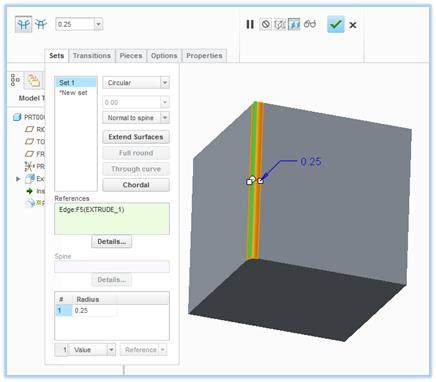Click the Through curve button
Image resolution: width=436 pixels, height=382 pixels.
[136, 169]
